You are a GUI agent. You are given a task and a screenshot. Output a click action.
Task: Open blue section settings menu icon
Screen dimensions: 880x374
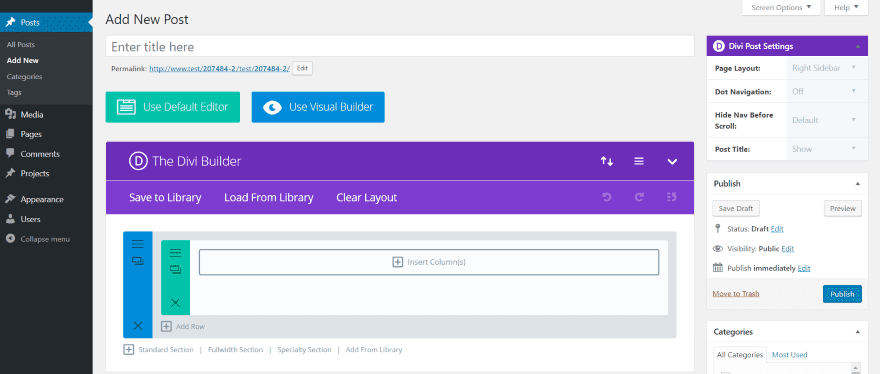pyautogui.click(x=138, y=244)
